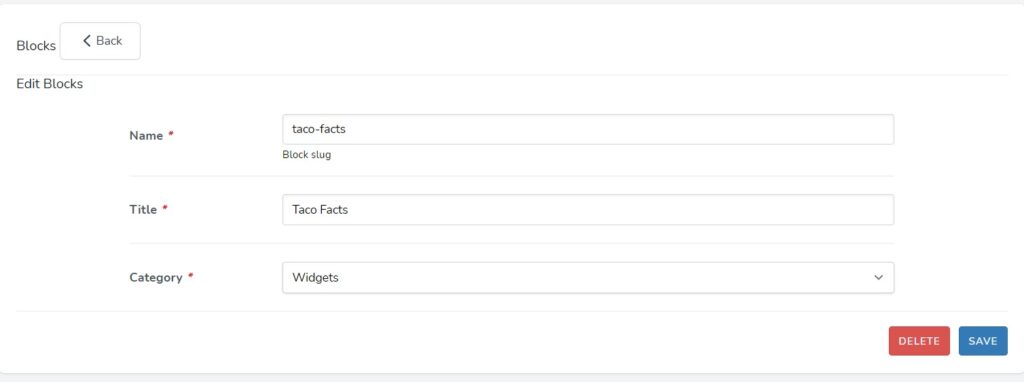Viewport: 1024px width, 382px height.
Task: Select the Widgets value in the Category field
Action: click(315, 278)
